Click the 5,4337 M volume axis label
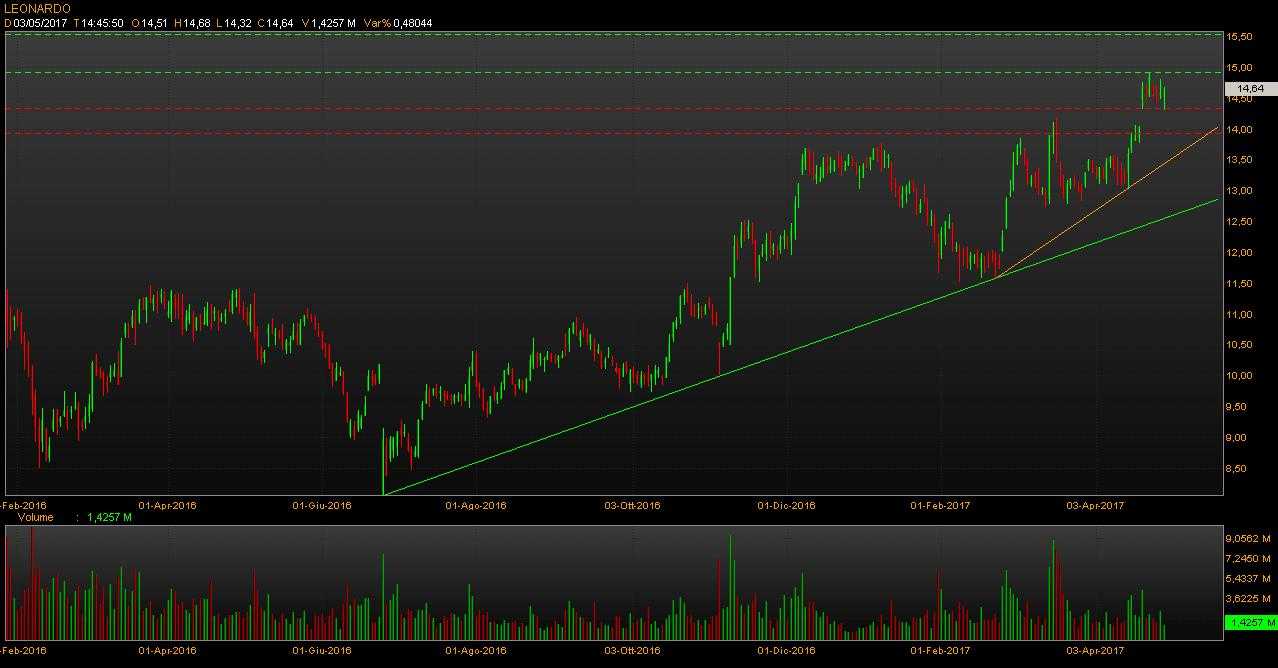Viewport: 1278px width, 668px height. pos(1248,578)
